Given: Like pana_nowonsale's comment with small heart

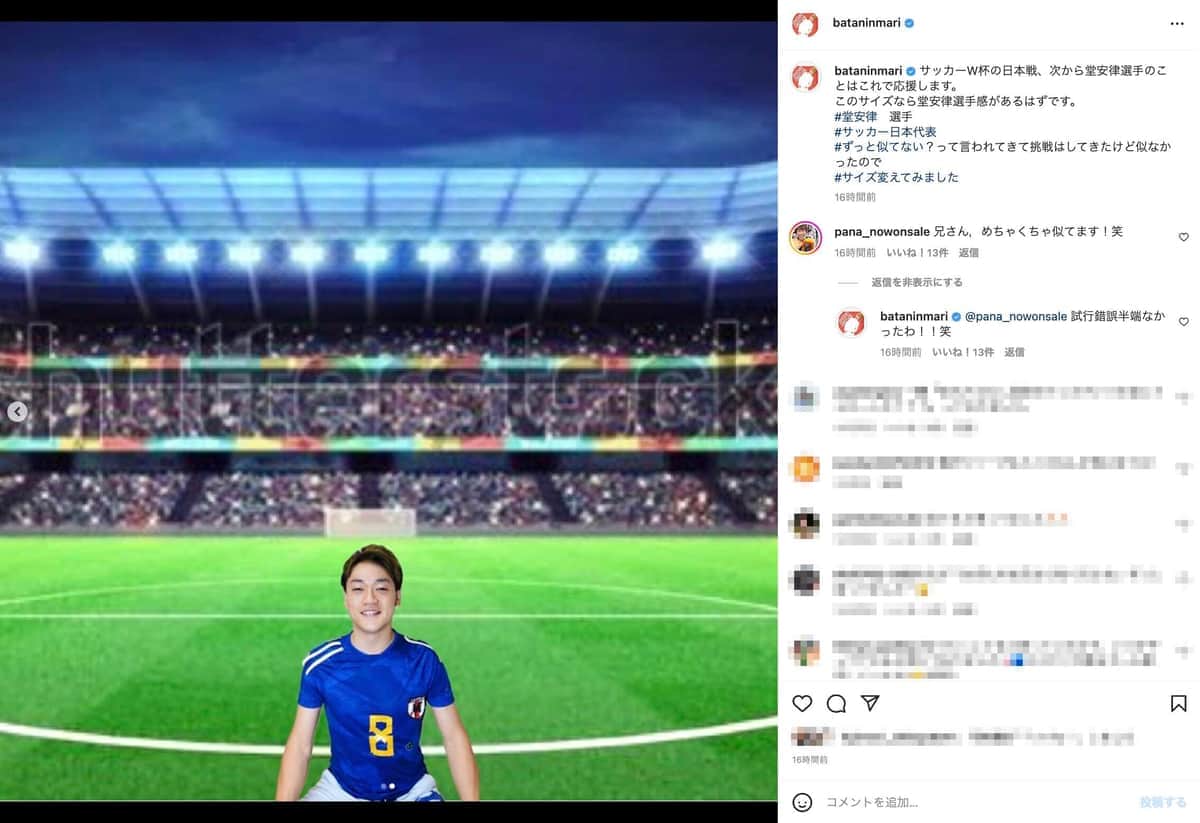Looking at the screenshot, I should click(1183, 237).
